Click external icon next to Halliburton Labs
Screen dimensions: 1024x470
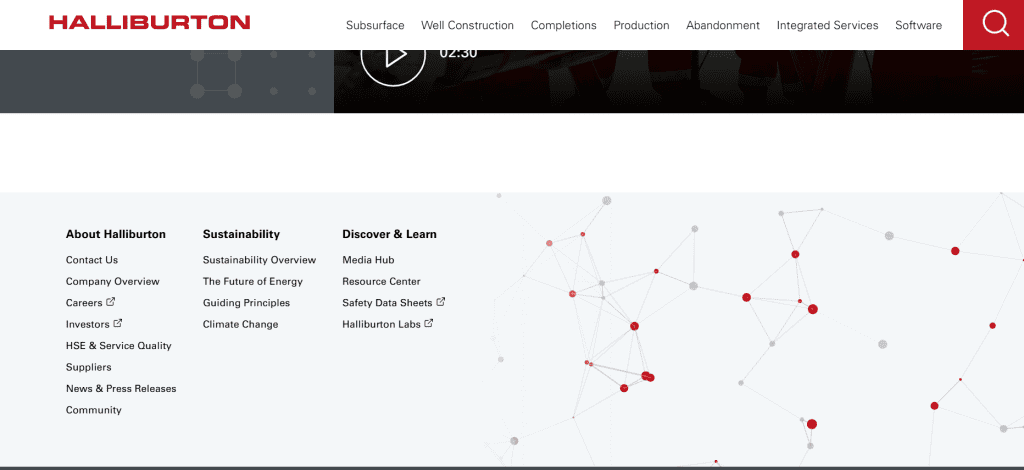tap(429, 323)
